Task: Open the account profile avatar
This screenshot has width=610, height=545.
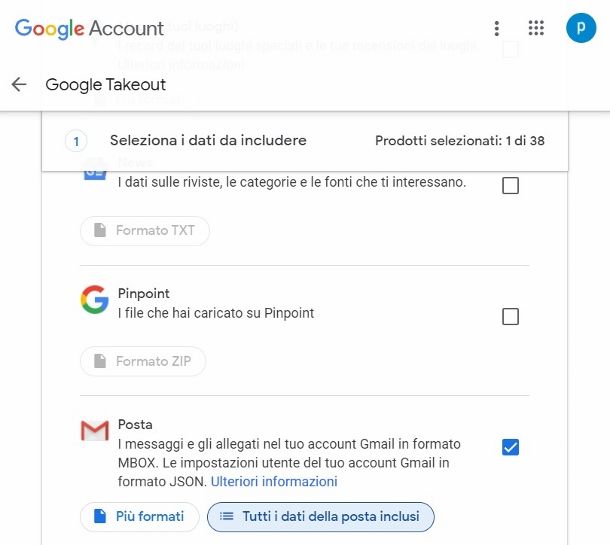Action: (x=580, y=29)
